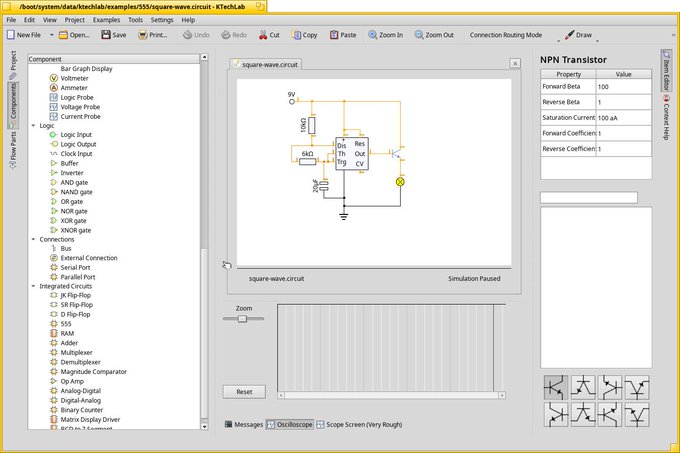680x453 pixels.
Task: Open the Examples menu
Action: click(x=106, y=20)
